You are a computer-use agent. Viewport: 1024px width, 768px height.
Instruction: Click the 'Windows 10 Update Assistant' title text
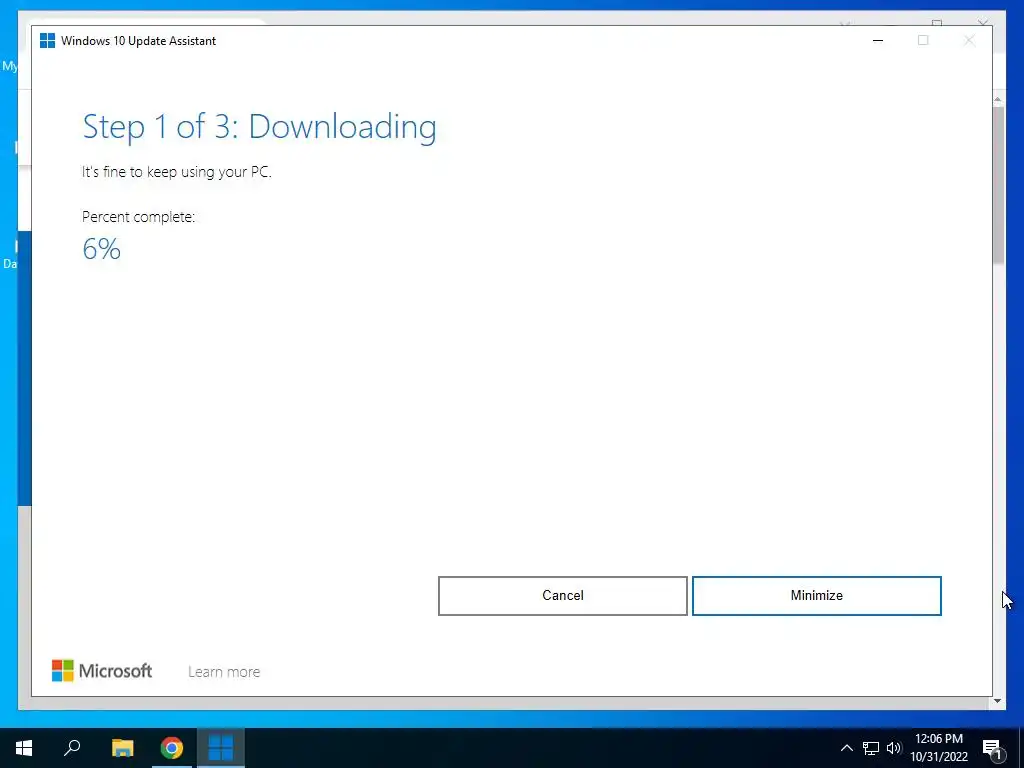coord(138,40)
